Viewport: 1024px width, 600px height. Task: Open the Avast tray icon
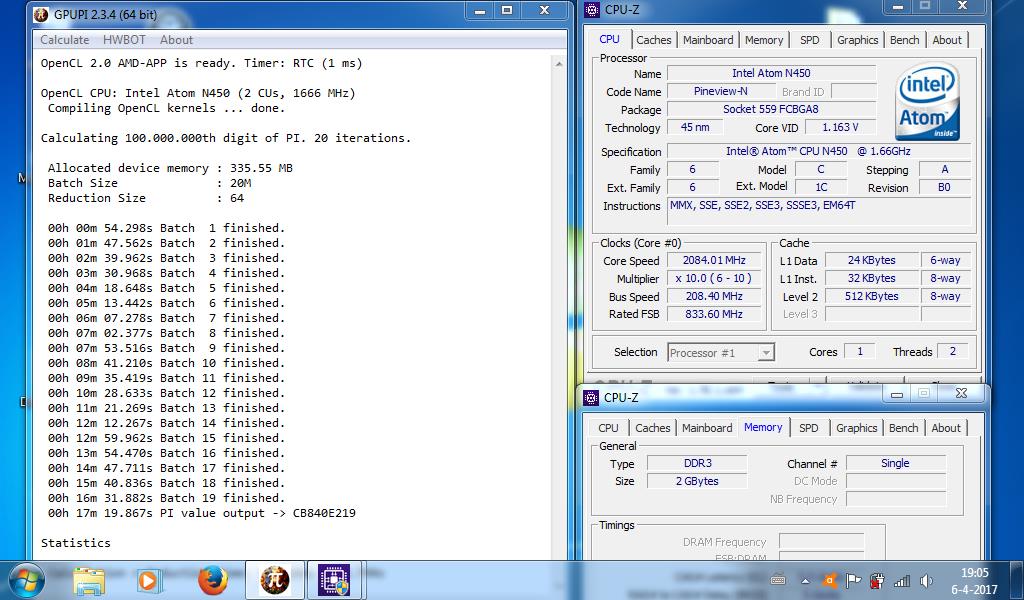(829, 580)
